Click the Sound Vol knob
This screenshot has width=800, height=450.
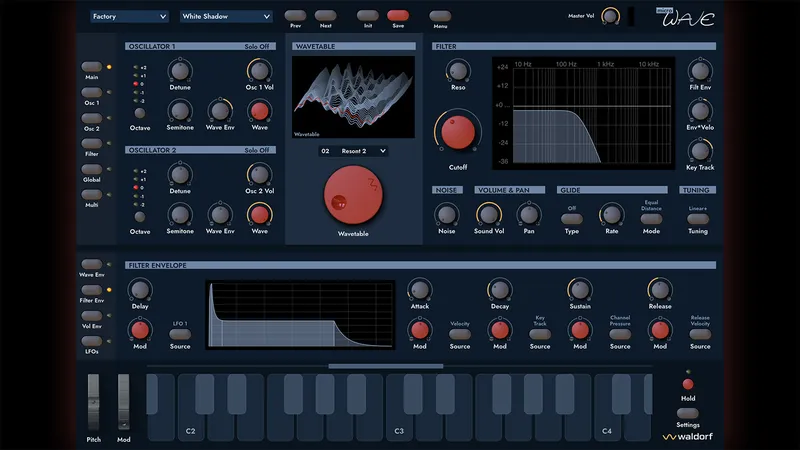tap(489, 215)
